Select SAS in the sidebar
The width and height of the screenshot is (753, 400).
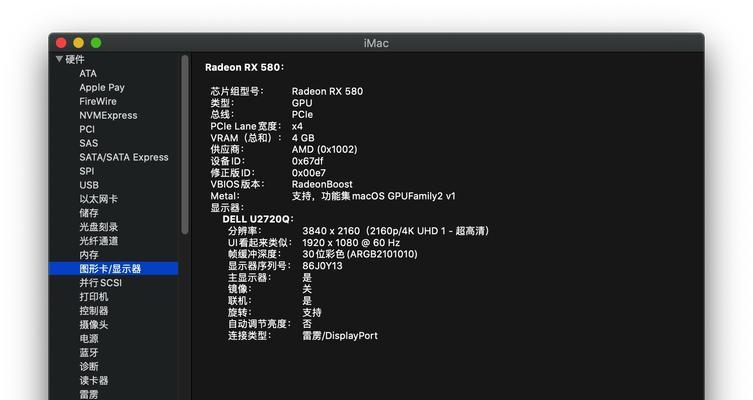pos(88,143)
